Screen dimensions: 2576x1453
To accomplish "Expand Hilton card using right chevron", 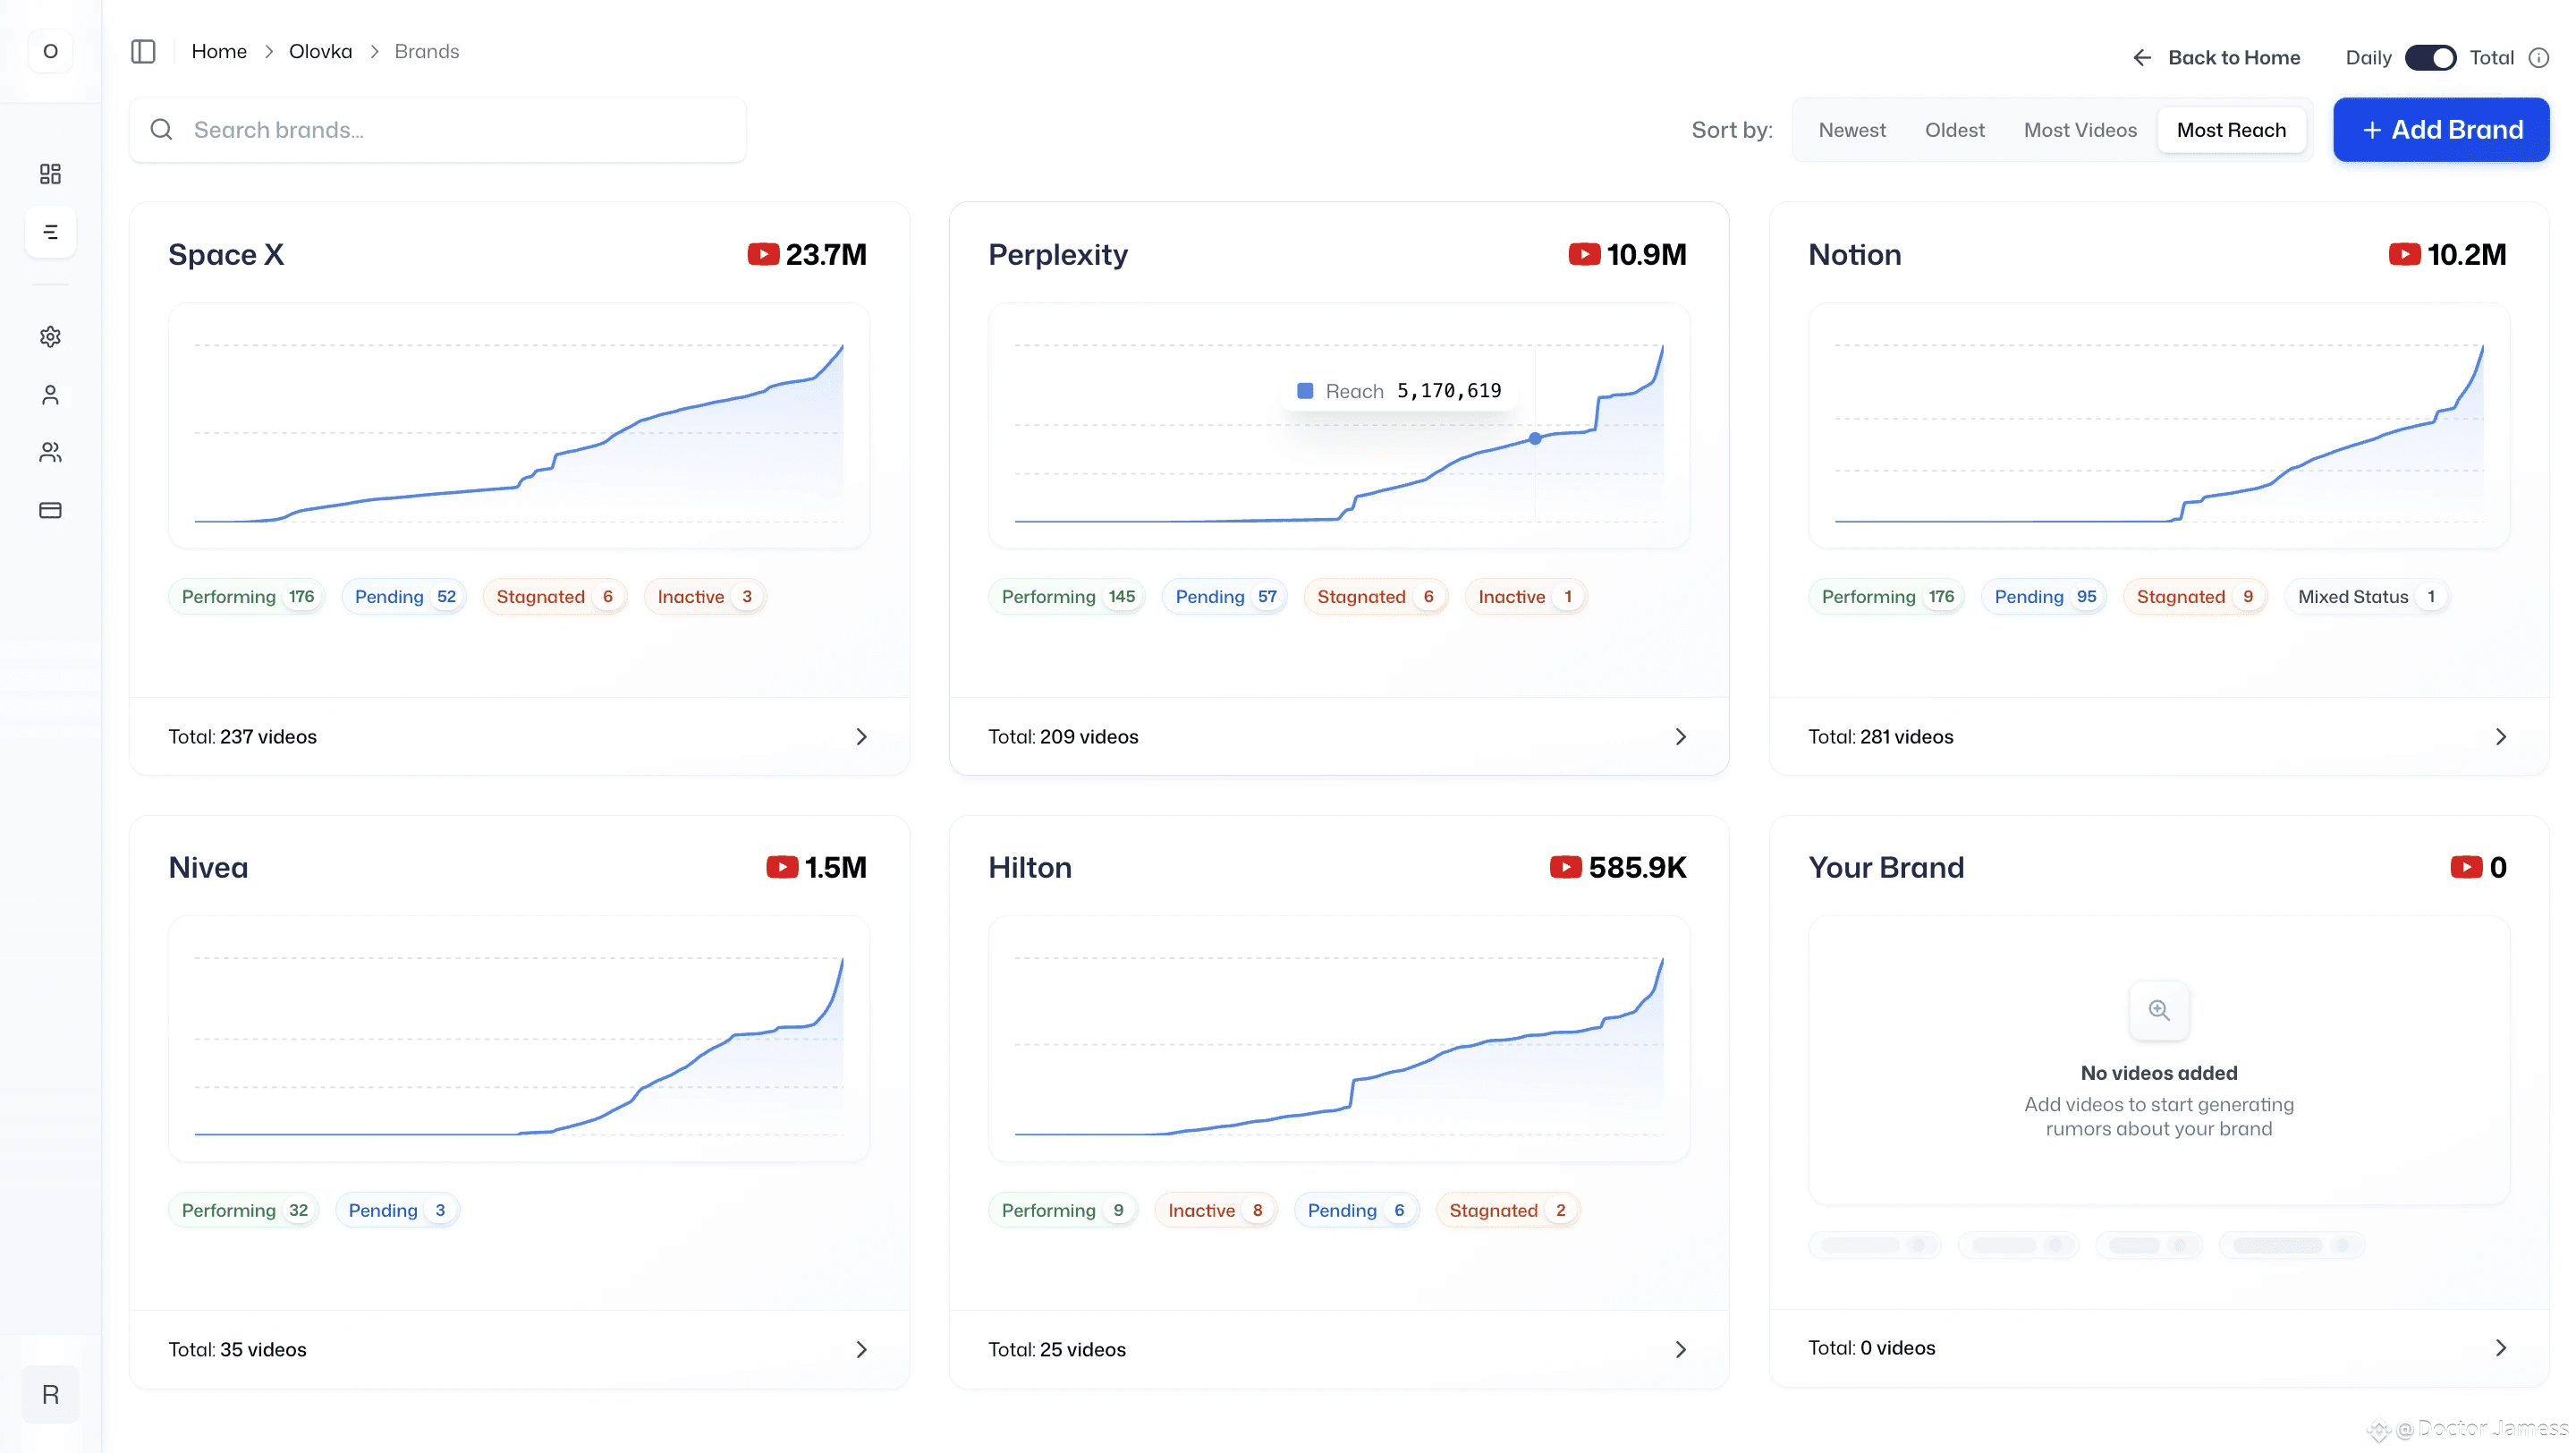I will (x=1680, y=1350).
